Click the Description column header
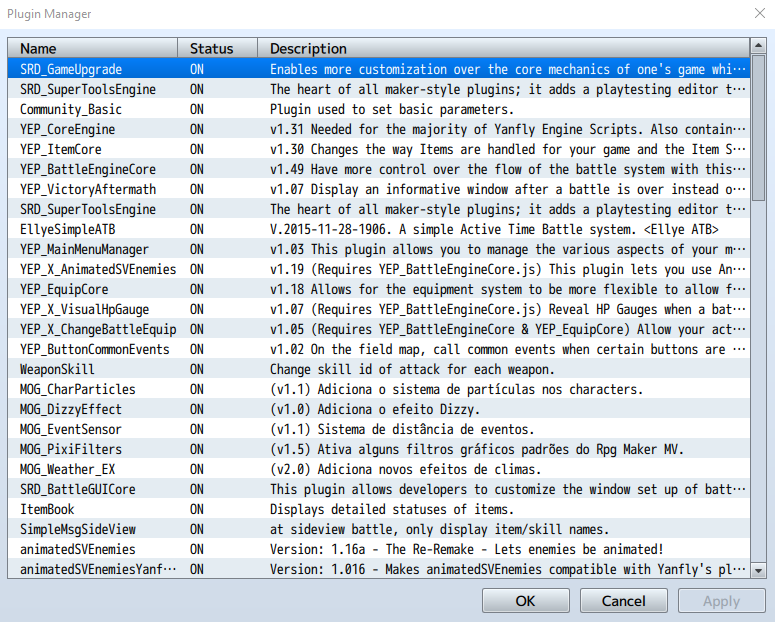 click(504, 48)
